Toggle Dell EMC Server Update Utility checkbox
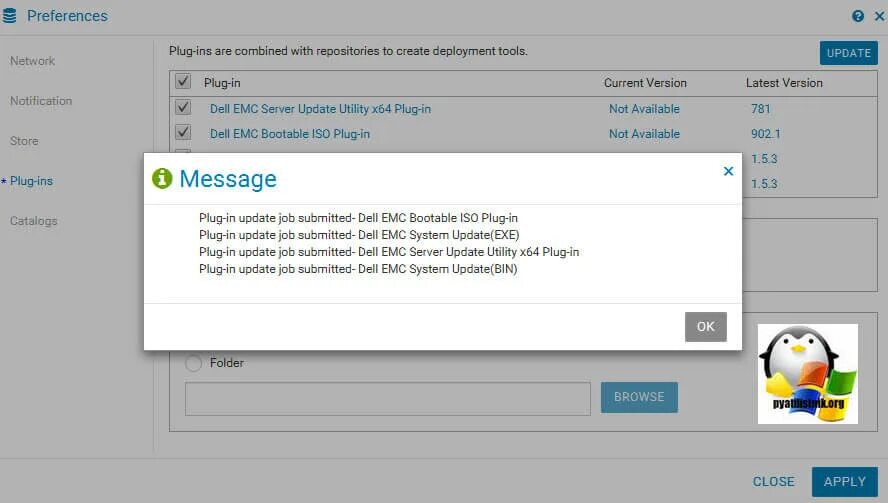Screen dimensions: 888x503 tap(183, 107)
